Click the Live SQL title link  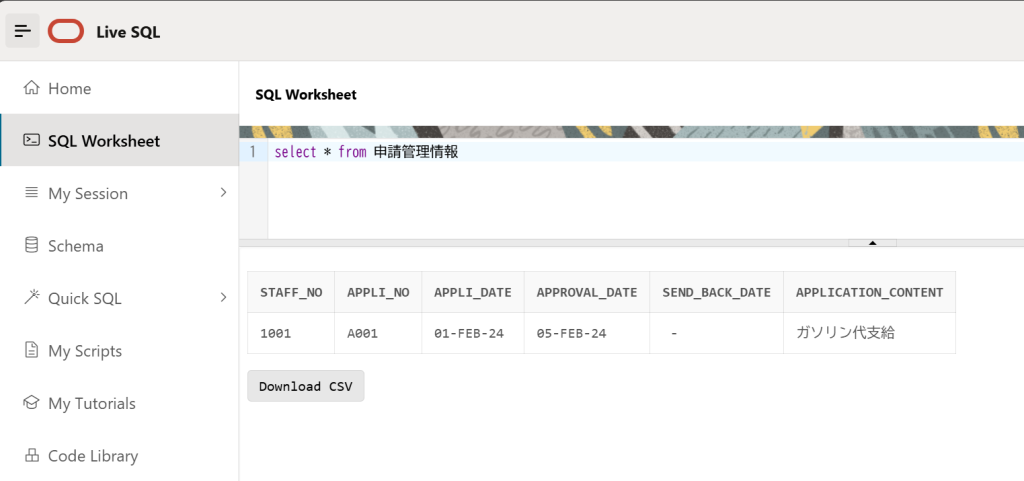tap(128, 32)
